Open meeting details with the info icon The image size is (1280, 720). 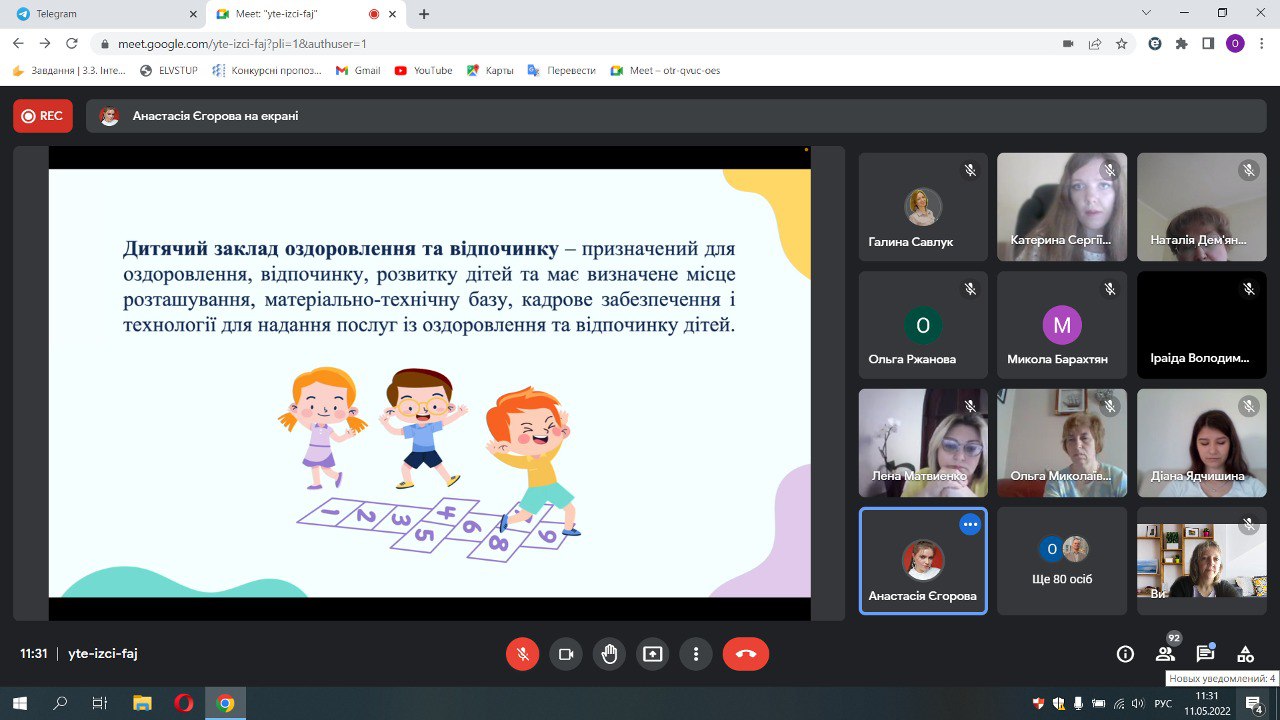tap(1125, 654)
